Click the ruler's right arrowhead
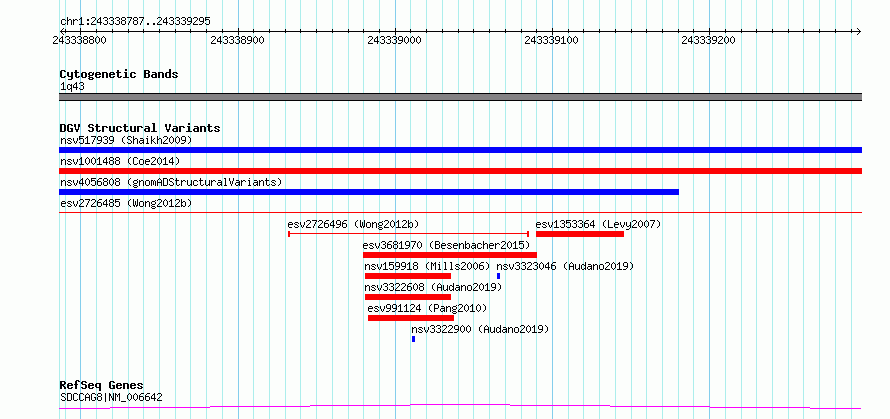The width and height of the screenshot is (890, 419). click(x=858, y=31)
